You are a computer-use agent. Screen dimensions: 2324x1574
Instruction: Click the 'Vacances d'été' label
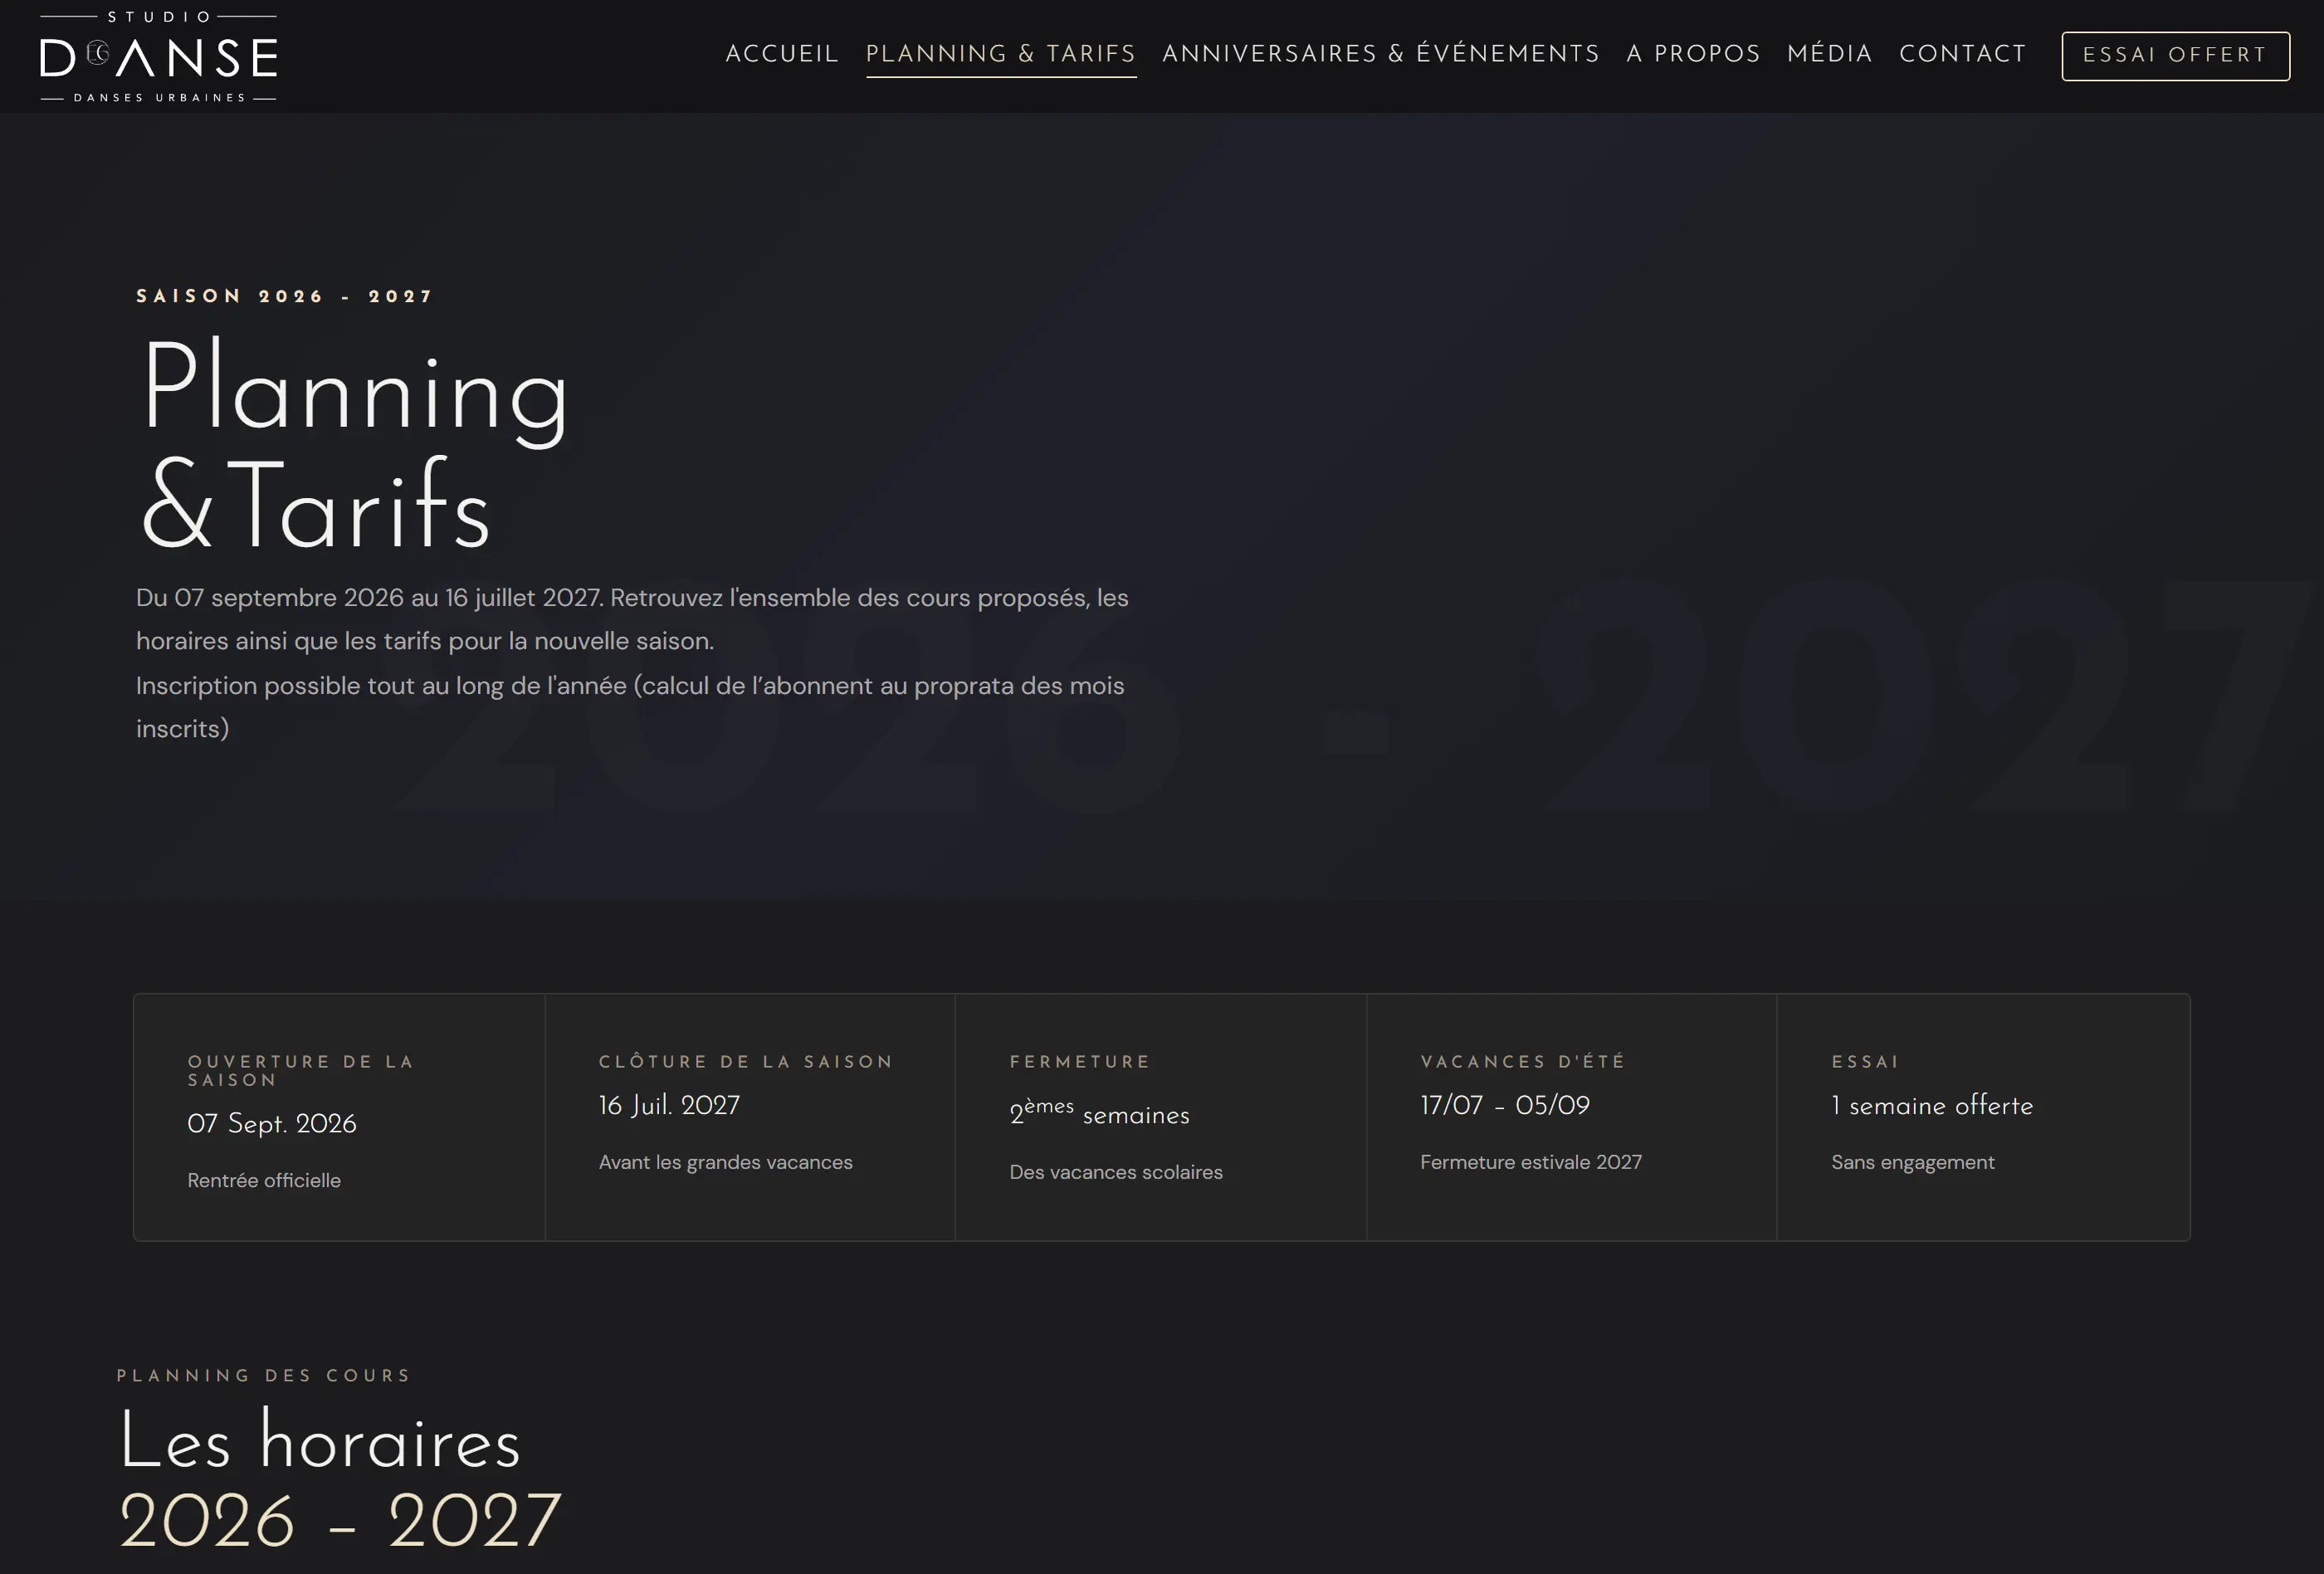(1522, 1061)
